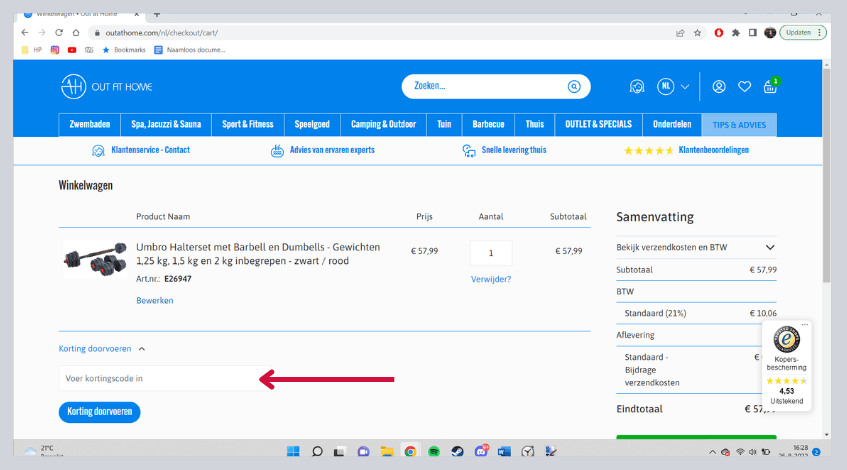Click the Bewerken link under product

(154, 300)
